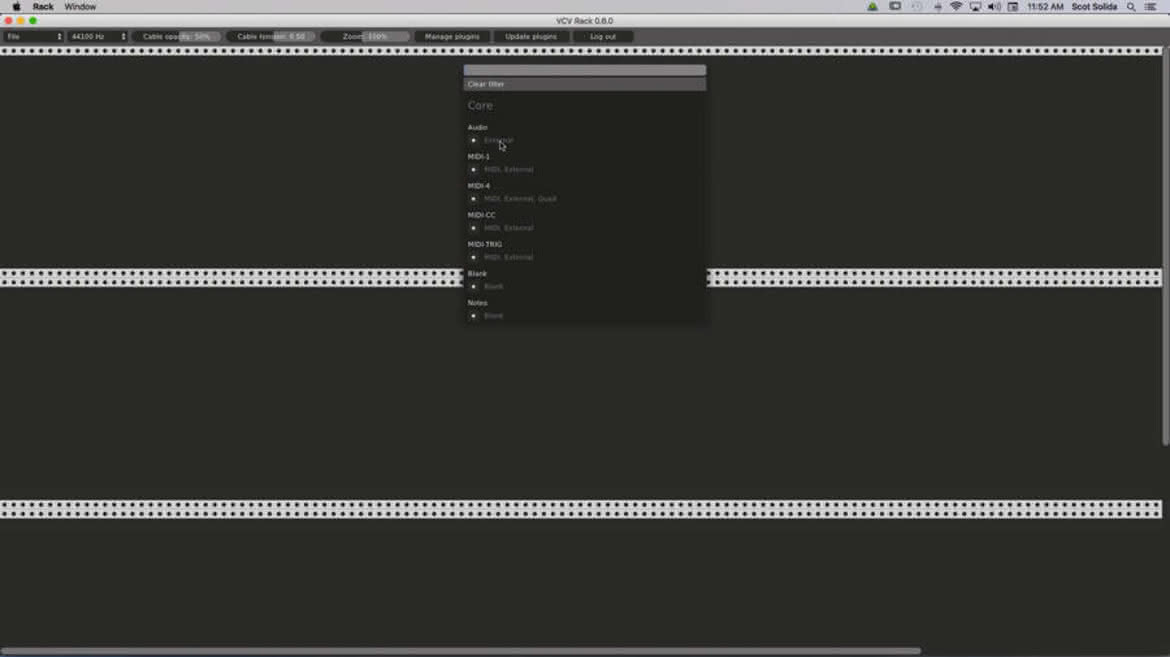This screenshot has height=657, width=1170.
Task: Toggle favorite dot for Blank module
Action: [x=473, y=286]
